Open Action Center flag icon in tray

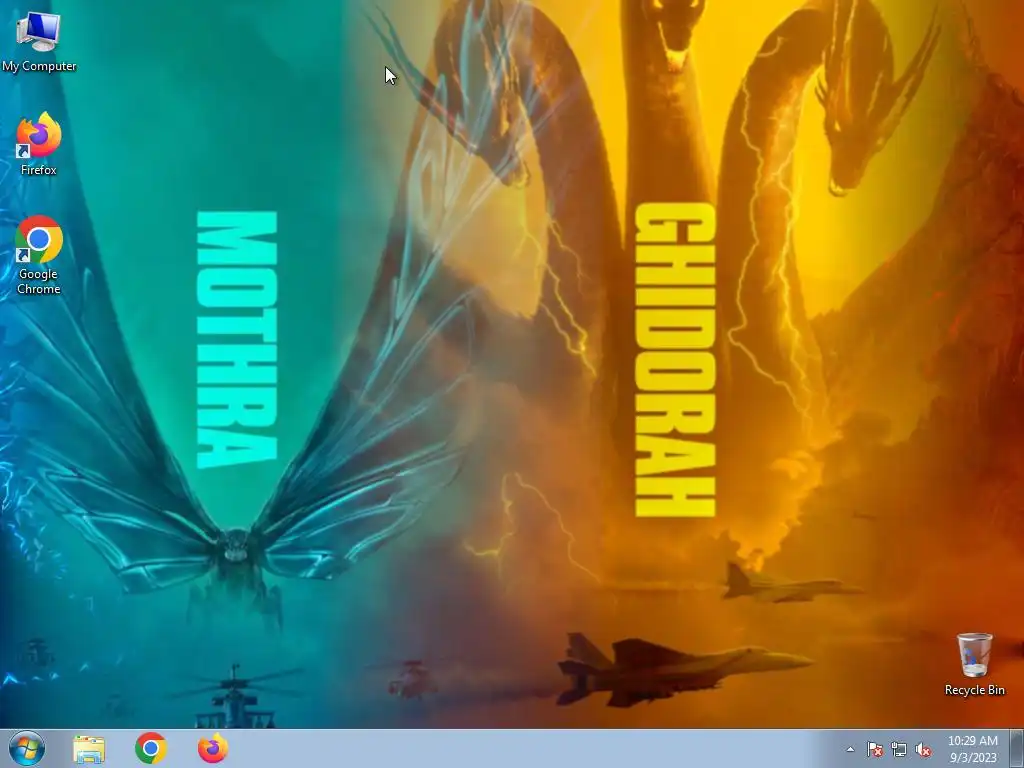(874, 749)
